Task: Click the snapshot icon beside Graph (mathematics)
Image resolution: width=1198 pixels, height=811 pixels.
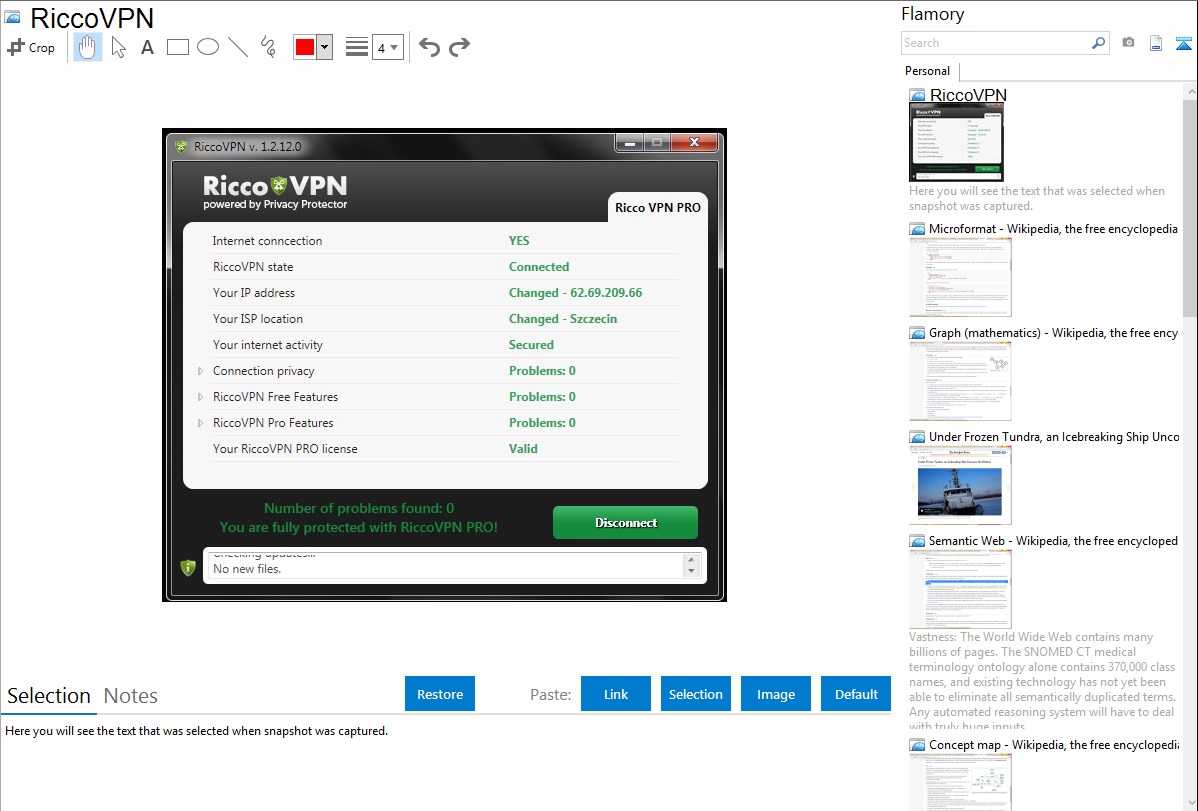Action: point(917,333)
